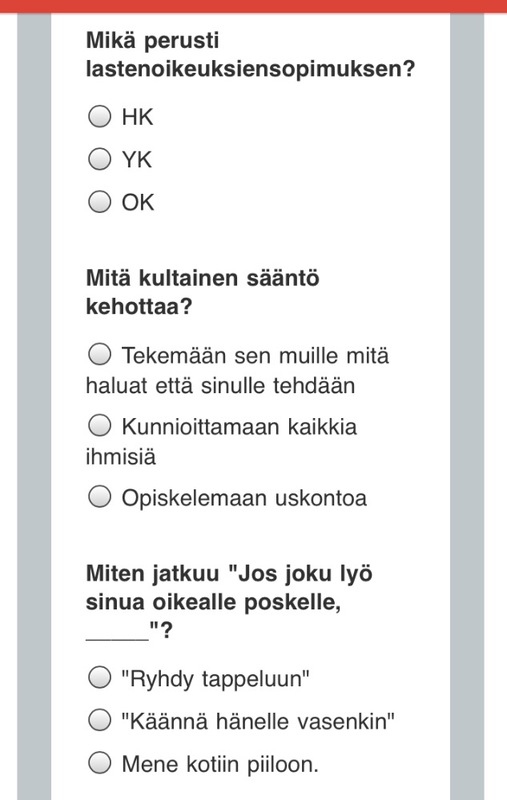Screen dimensions: 507x800
Task: Tap the 'ihmisiä' continuation label text
Action: tap(120, 456)
